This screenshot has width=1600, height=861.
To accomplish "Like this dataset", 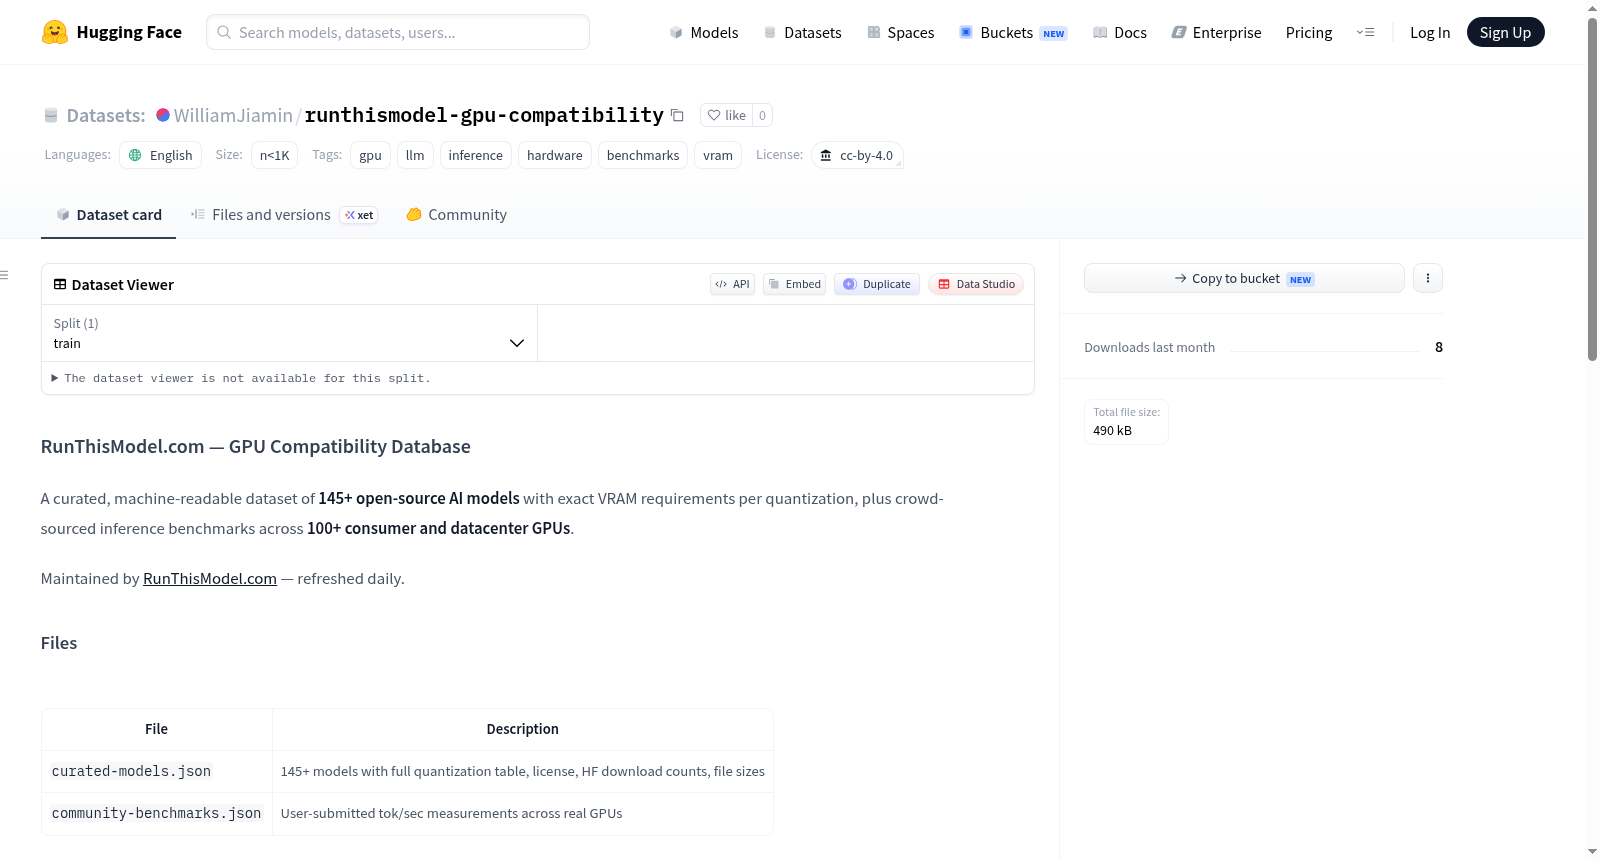I will [727, 115].
